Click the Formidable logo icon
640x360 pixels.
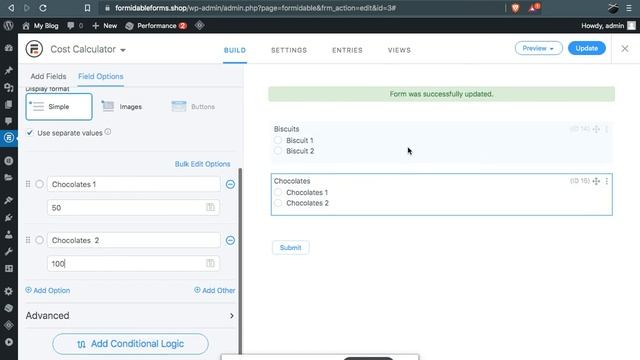pos(34,49)
